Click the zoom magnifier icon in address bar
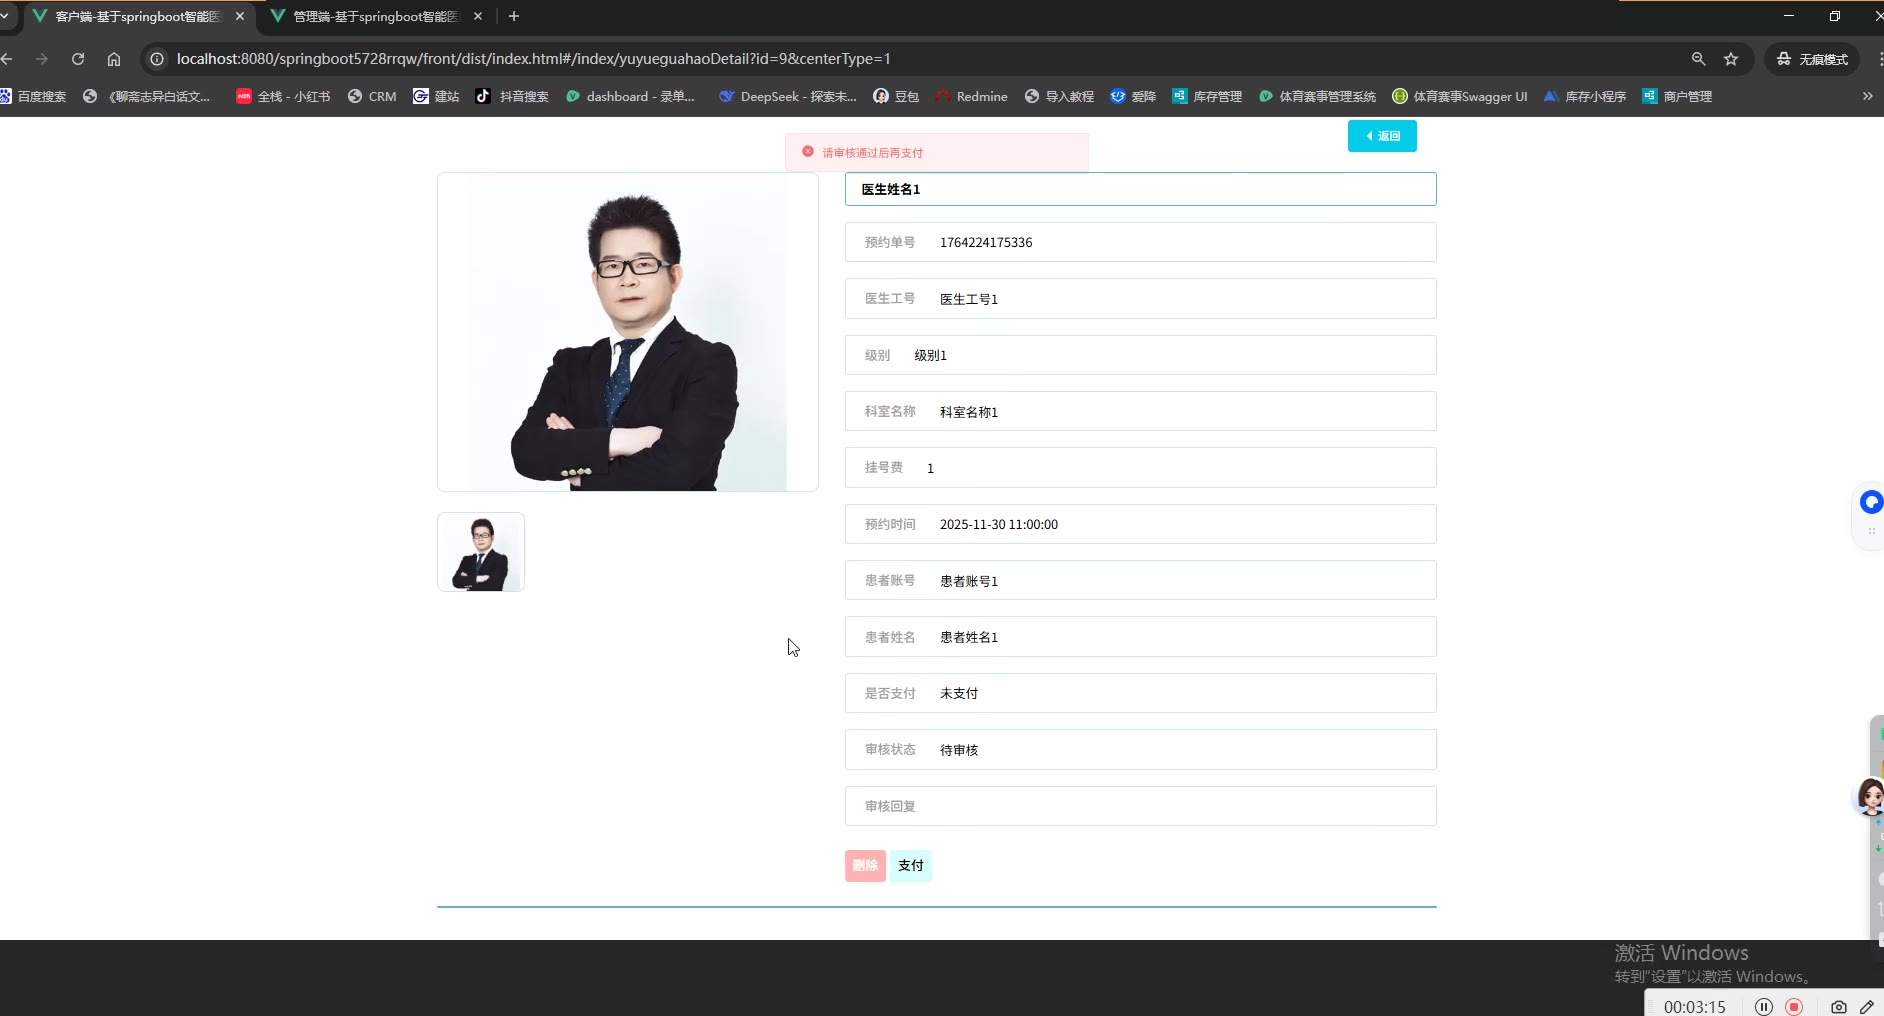Image resolution: width=1884 pixels, height=1016 pixels. (x=1698, y=59)
